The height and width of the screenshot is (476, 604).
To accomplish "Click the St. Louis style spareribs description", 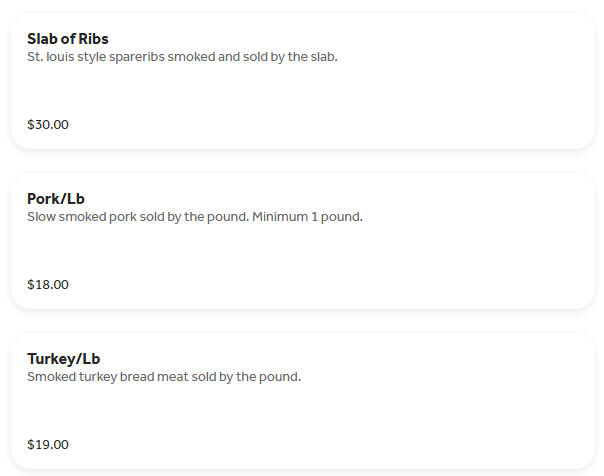I will click(182, 57).
